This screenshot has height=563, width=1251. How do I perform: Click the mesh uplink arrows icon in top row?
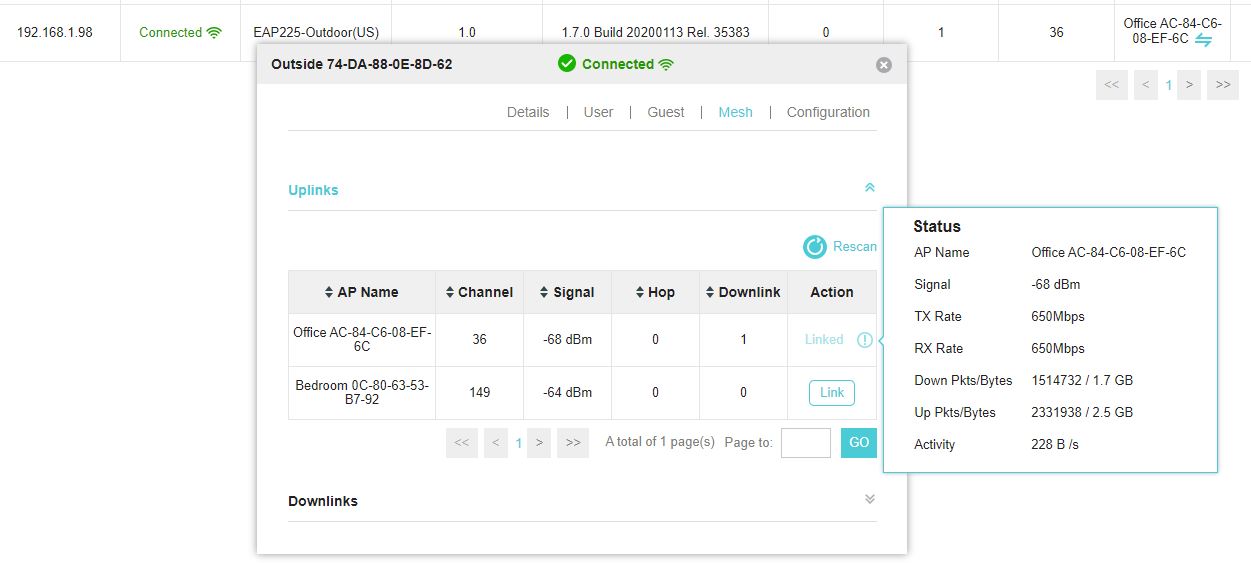[x=1204, y=40]
